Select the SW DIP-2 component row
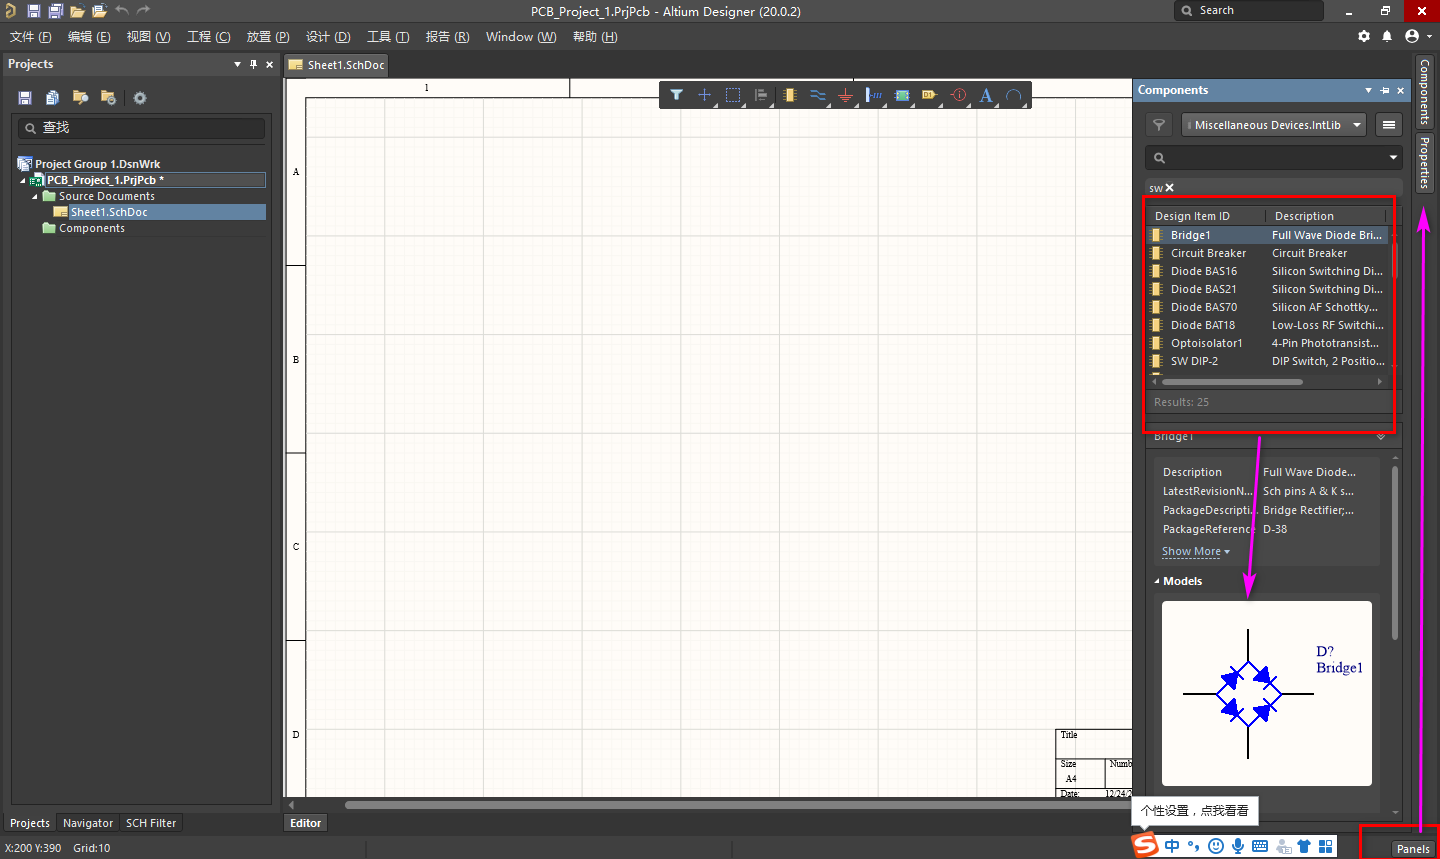 [x=1268, y=361]
